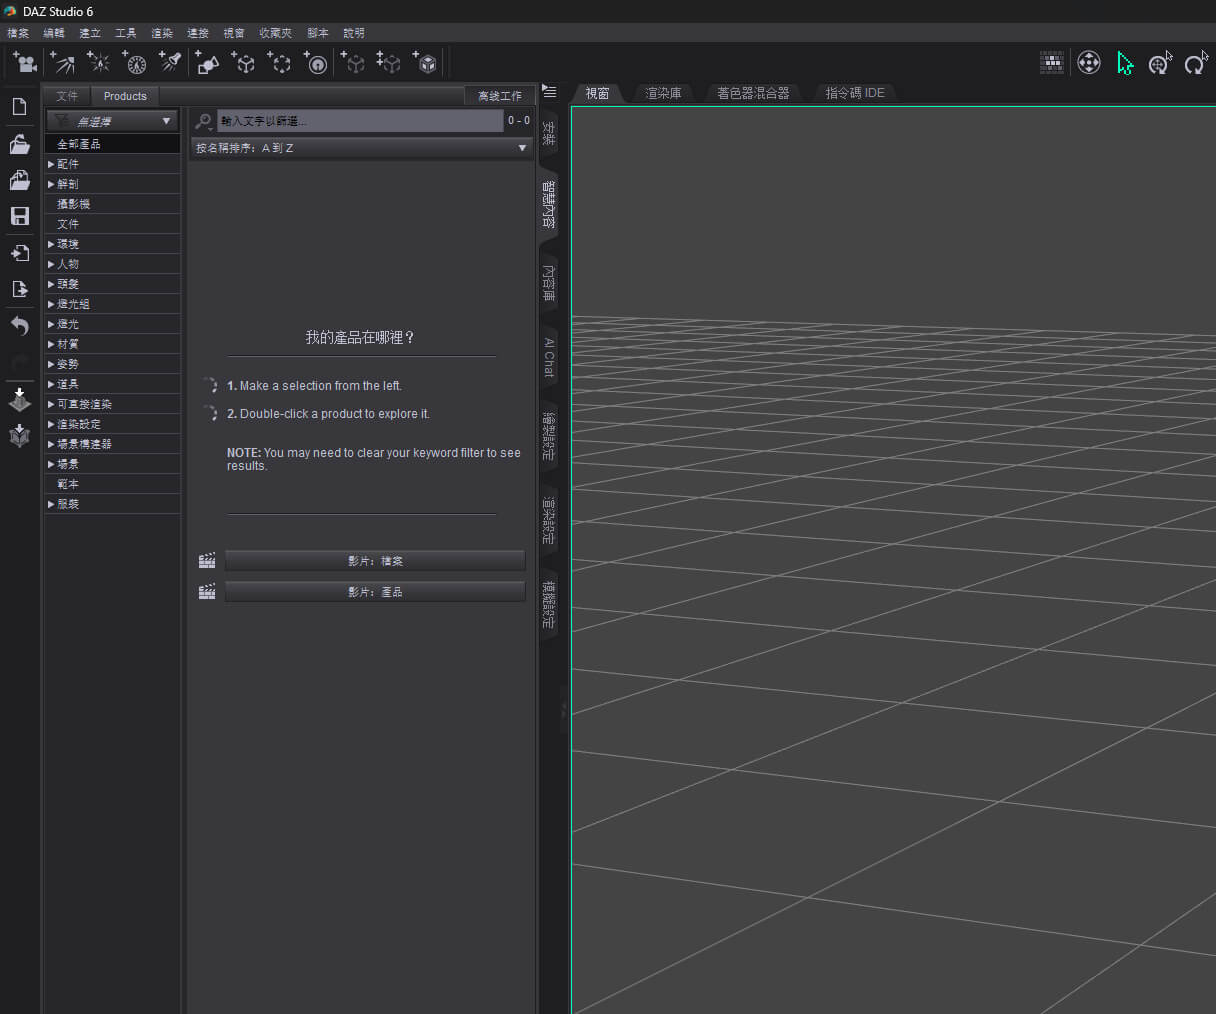Click the create solid cube geometry shell icon
The width and height of the screenshot is (1216, 1014).
[425, 63]
